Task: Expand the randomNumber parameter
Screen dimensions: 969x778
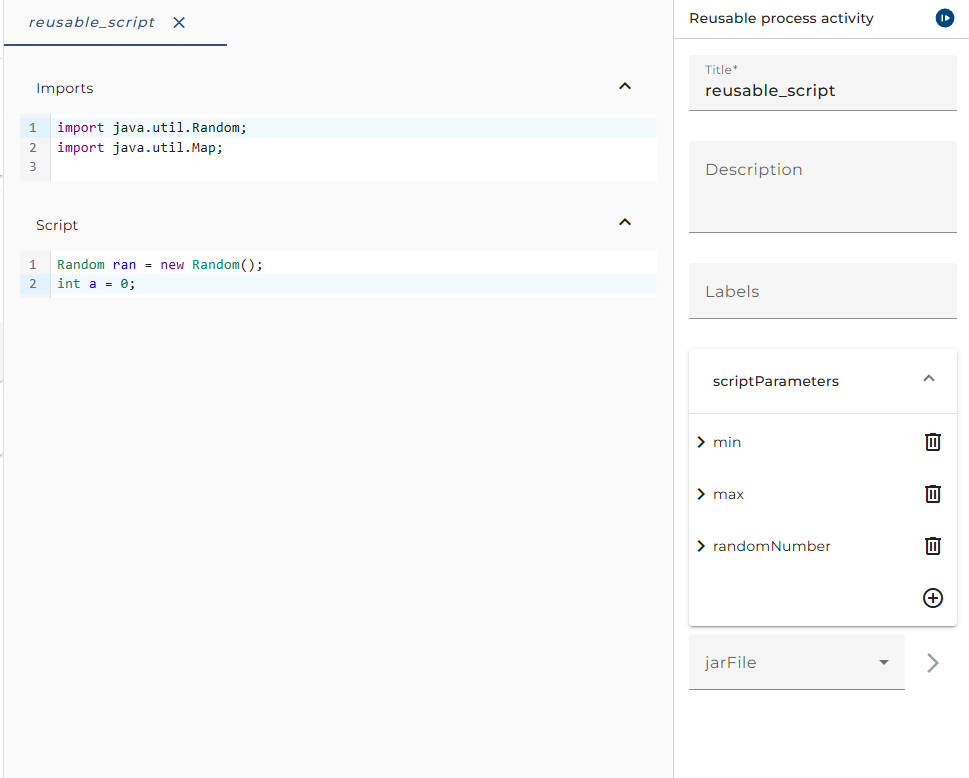Action: pos(701,546)
